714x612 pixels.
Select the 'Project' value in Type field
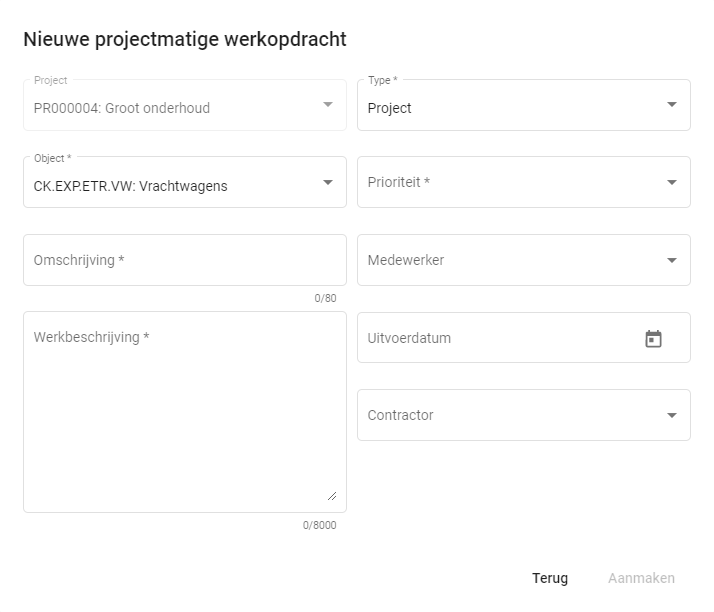click(390, 108)
